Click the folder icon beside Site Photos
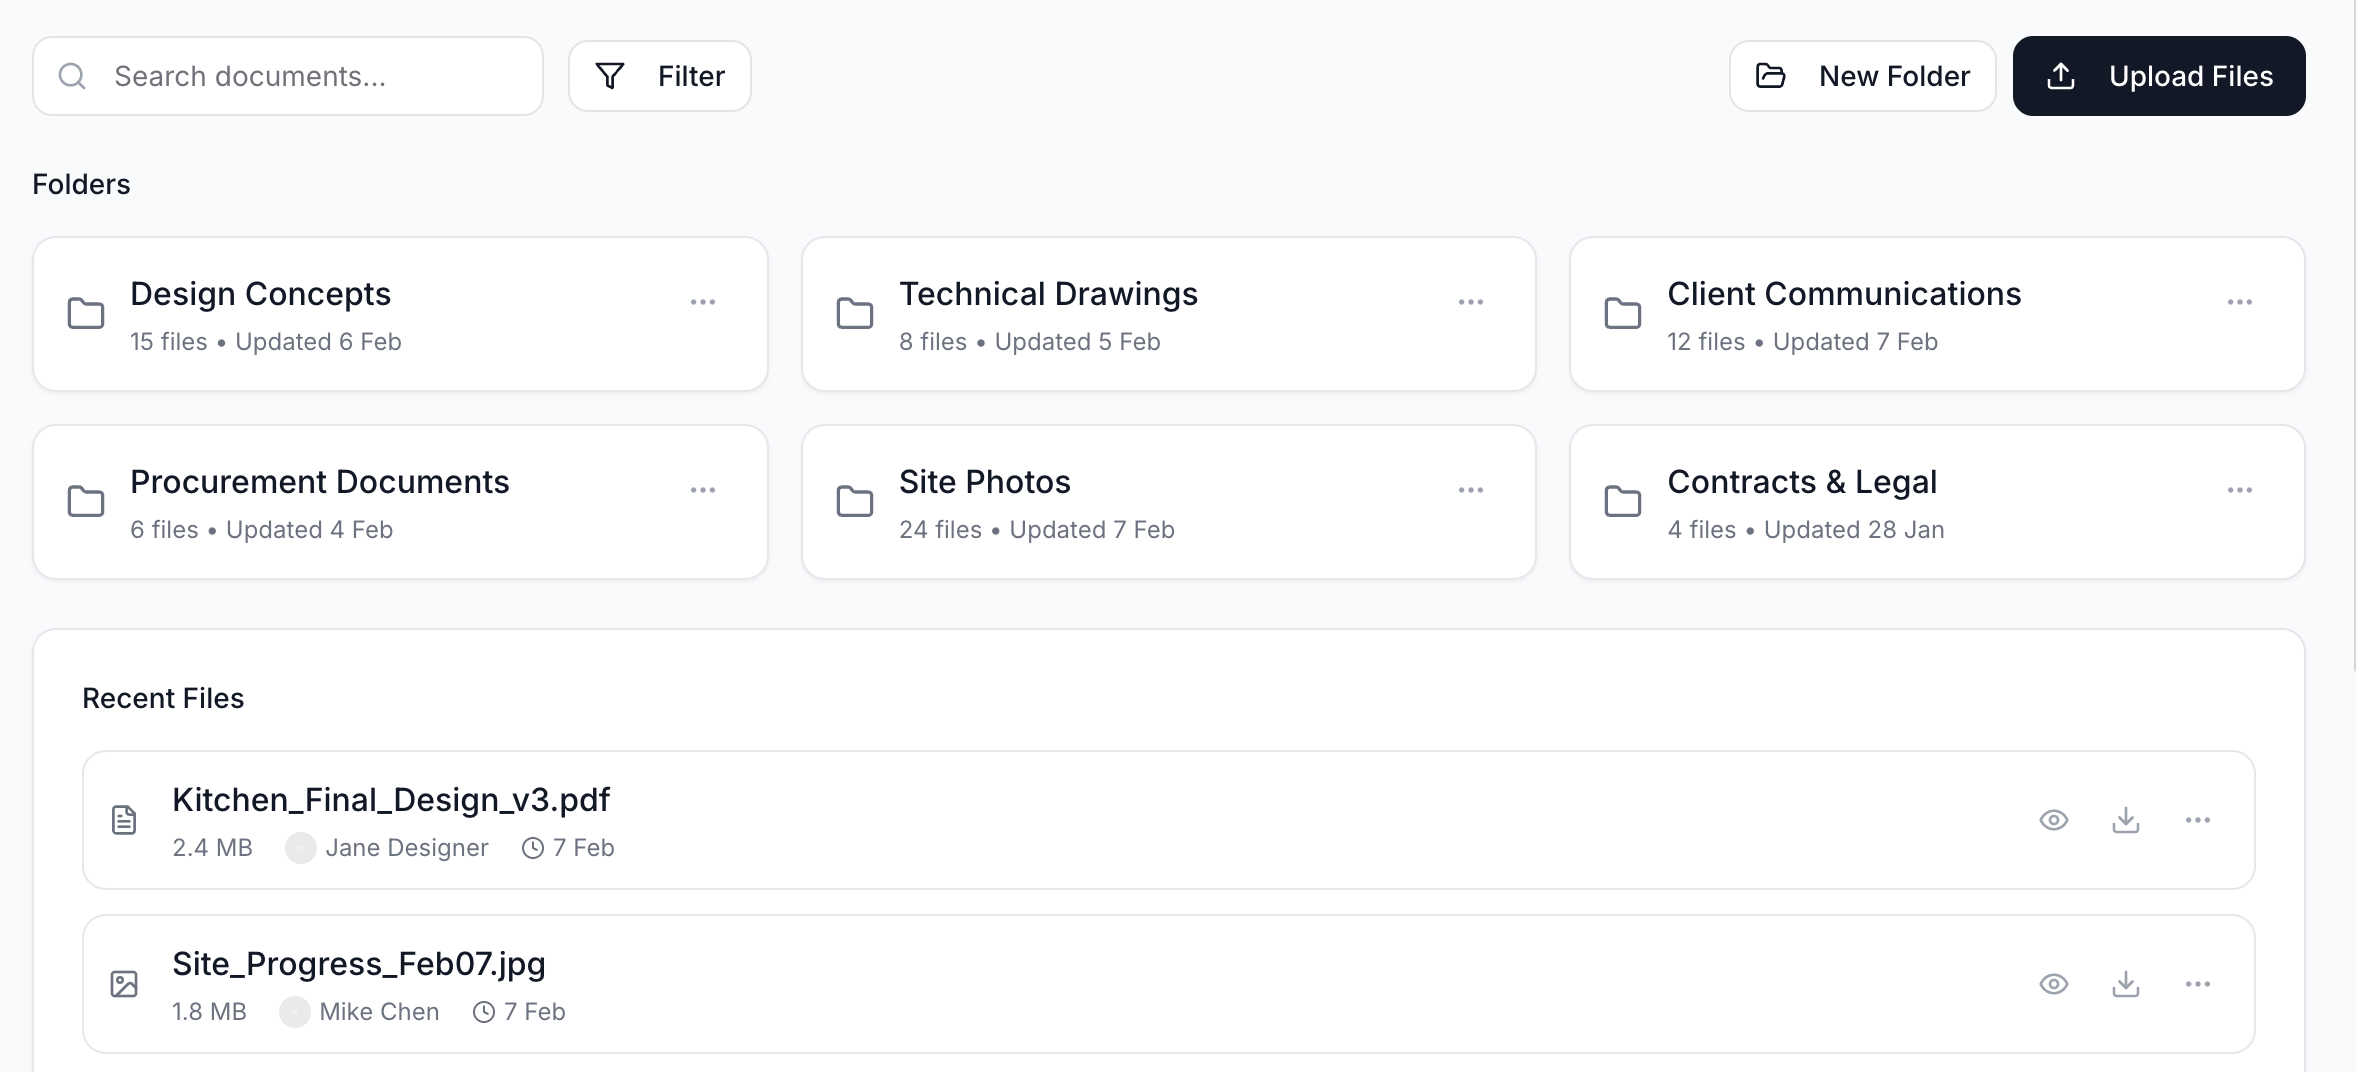Viewport: 2356px width, 1072px height. tap(855, 501)
